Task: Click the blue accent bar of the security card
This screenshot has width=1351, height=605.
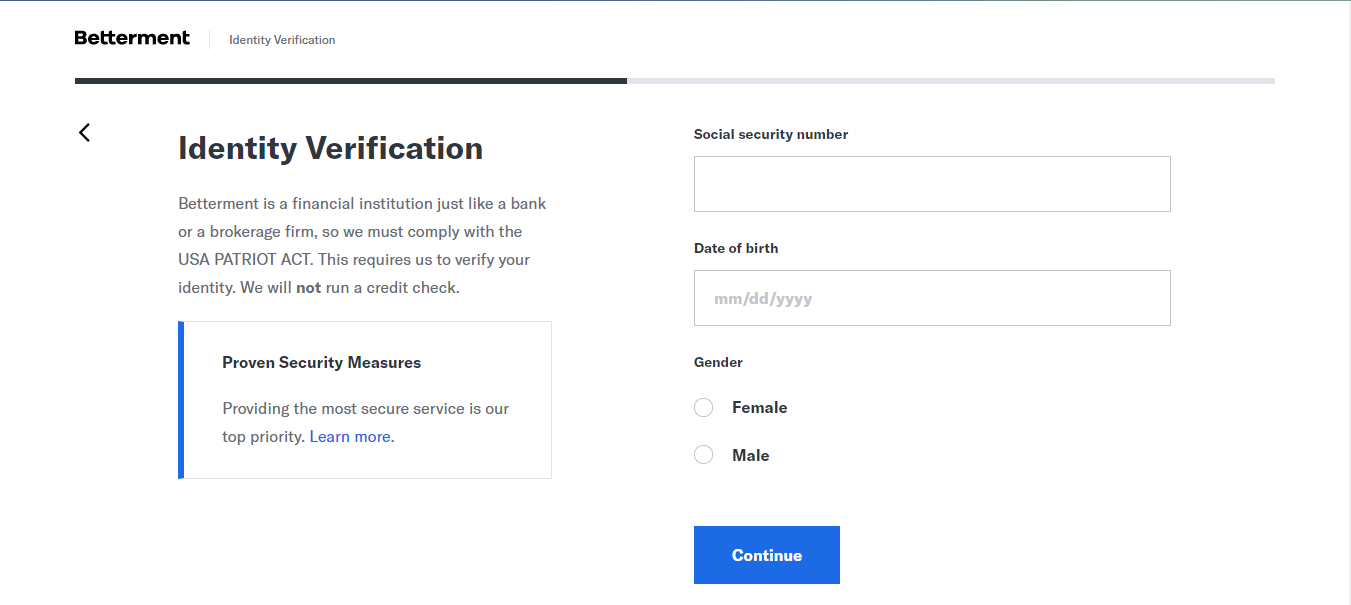Action: pyautogui.click(x=181, y=400)
